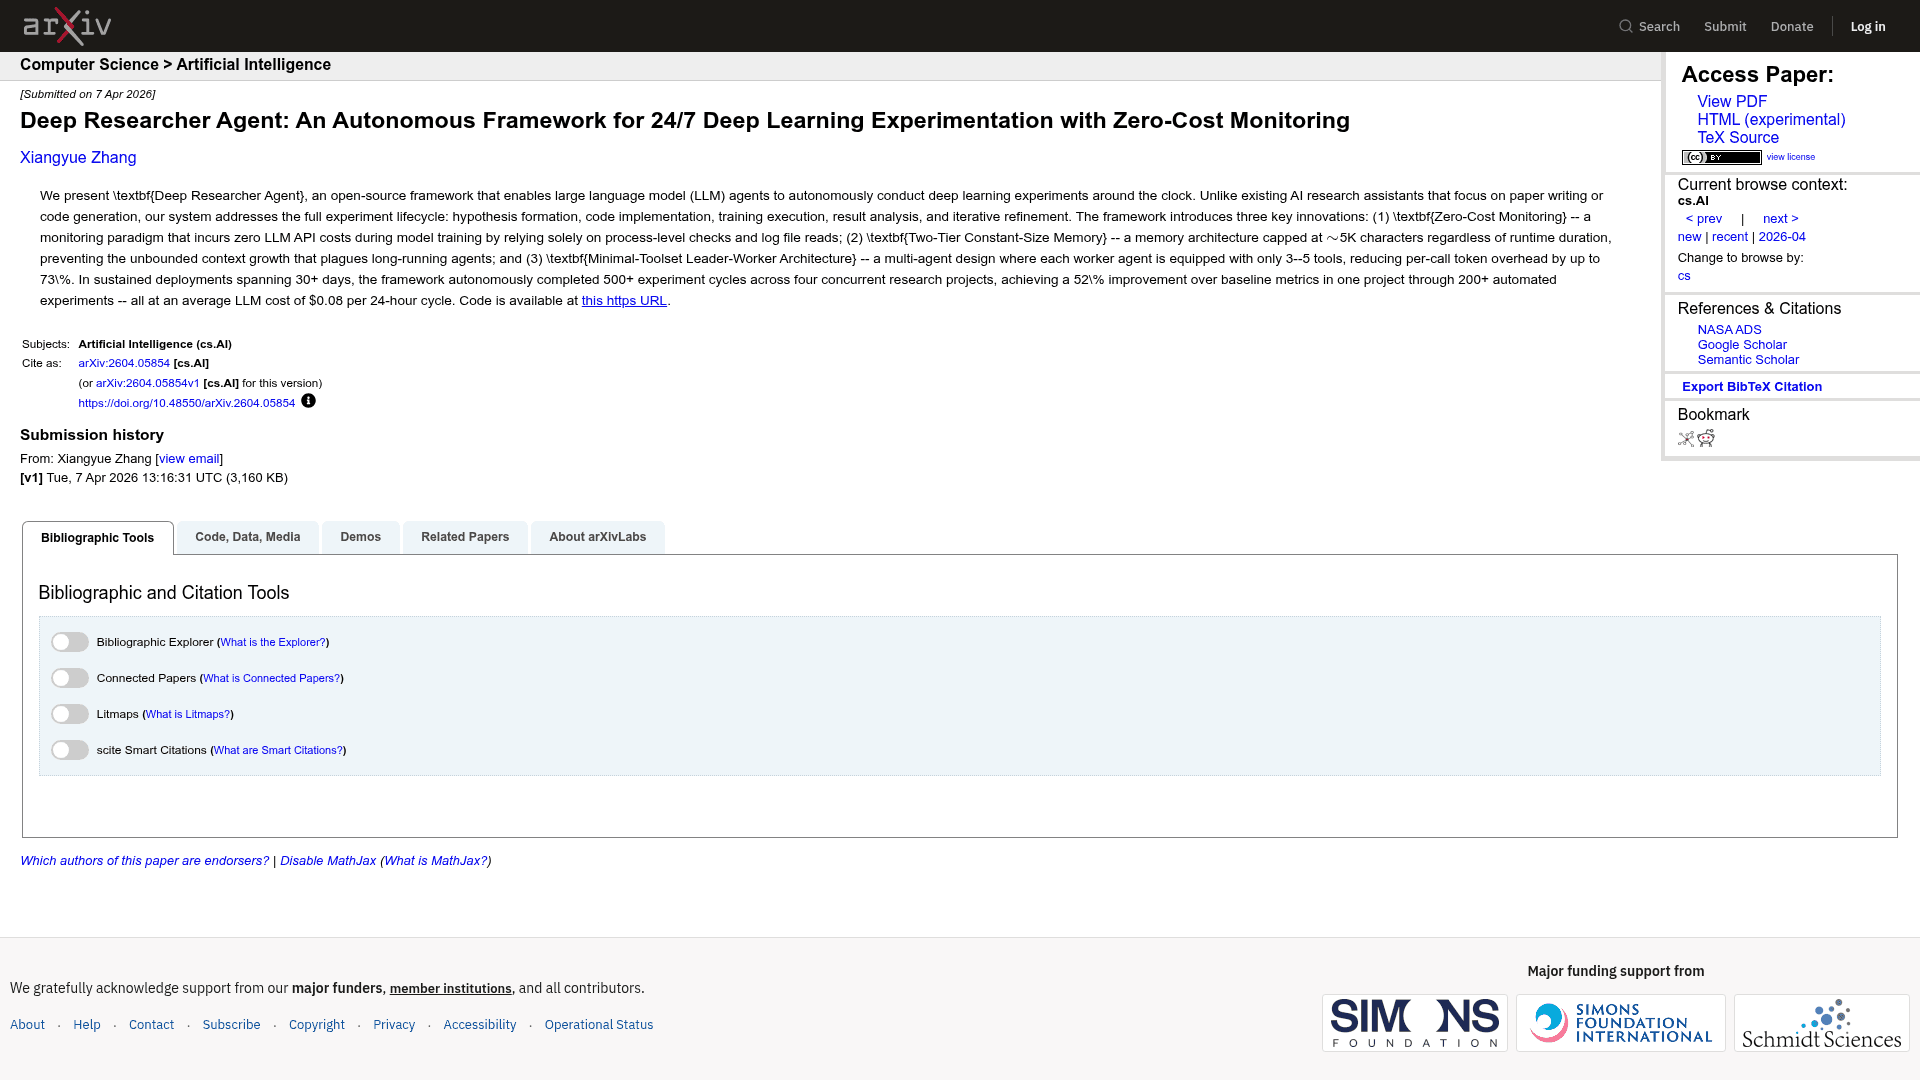Screen dimensions: 1920x1080
Task: Click 'Which authors of this paper are endorsers?'
Action: [x=144, y=861]
